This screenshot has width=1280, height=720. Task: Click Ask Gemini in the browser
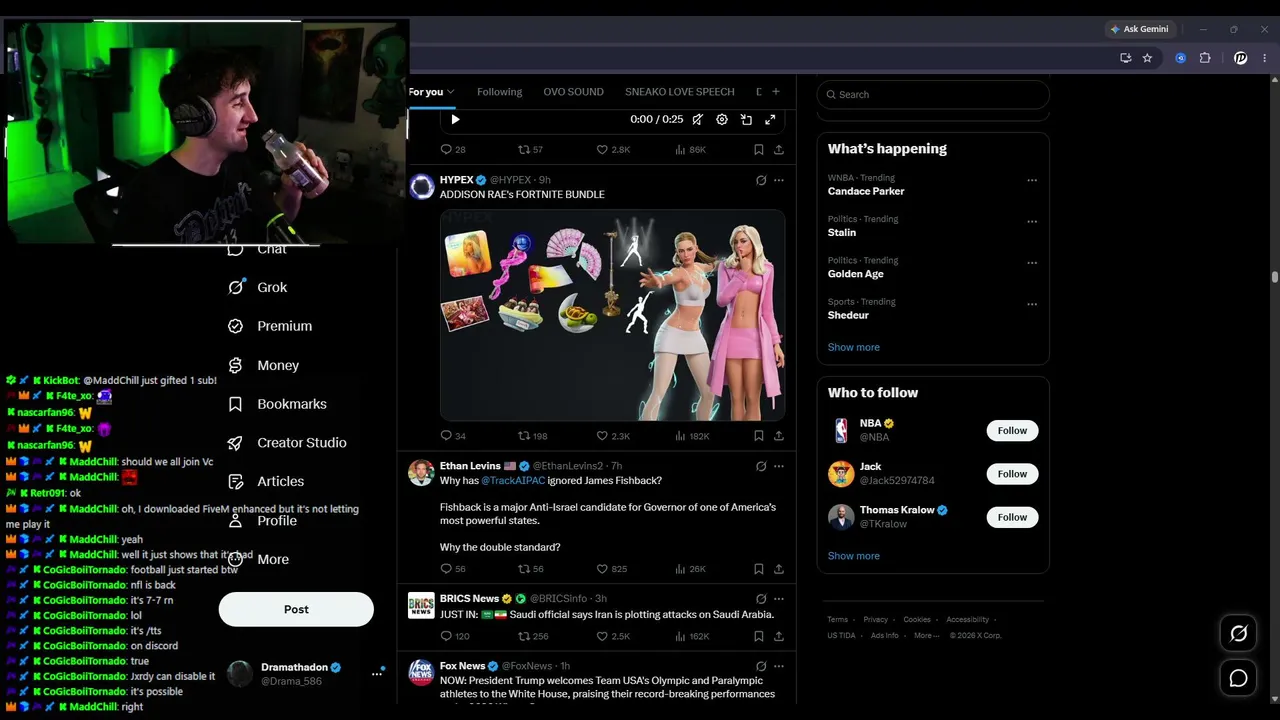click(1139, 29)
